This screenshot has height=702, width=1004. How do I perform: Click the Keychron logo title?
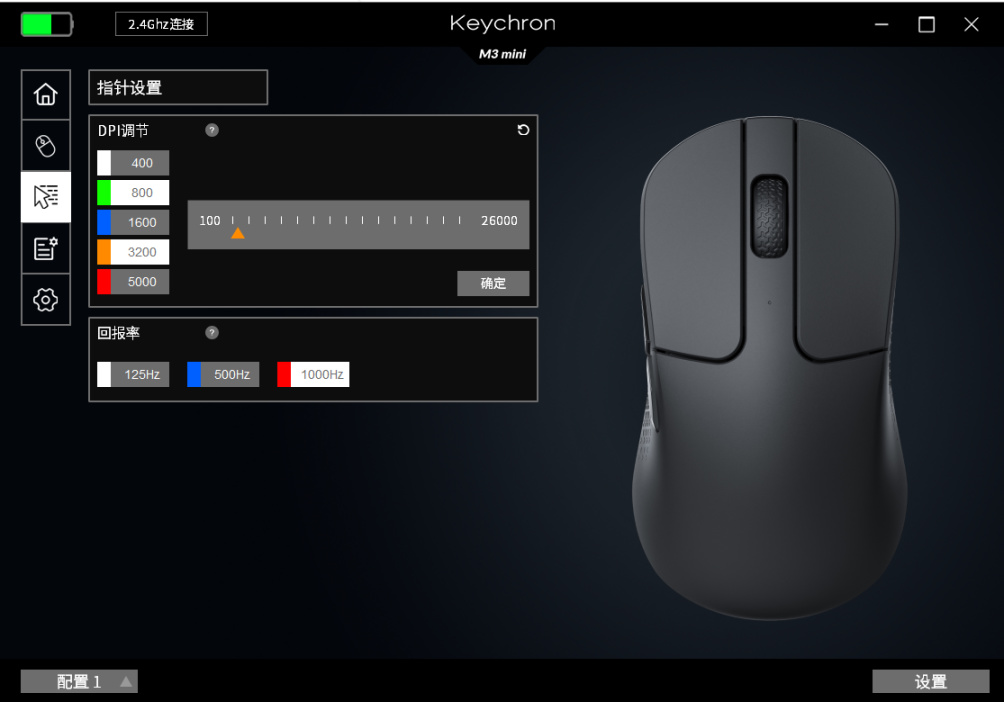tap(503, 23)
